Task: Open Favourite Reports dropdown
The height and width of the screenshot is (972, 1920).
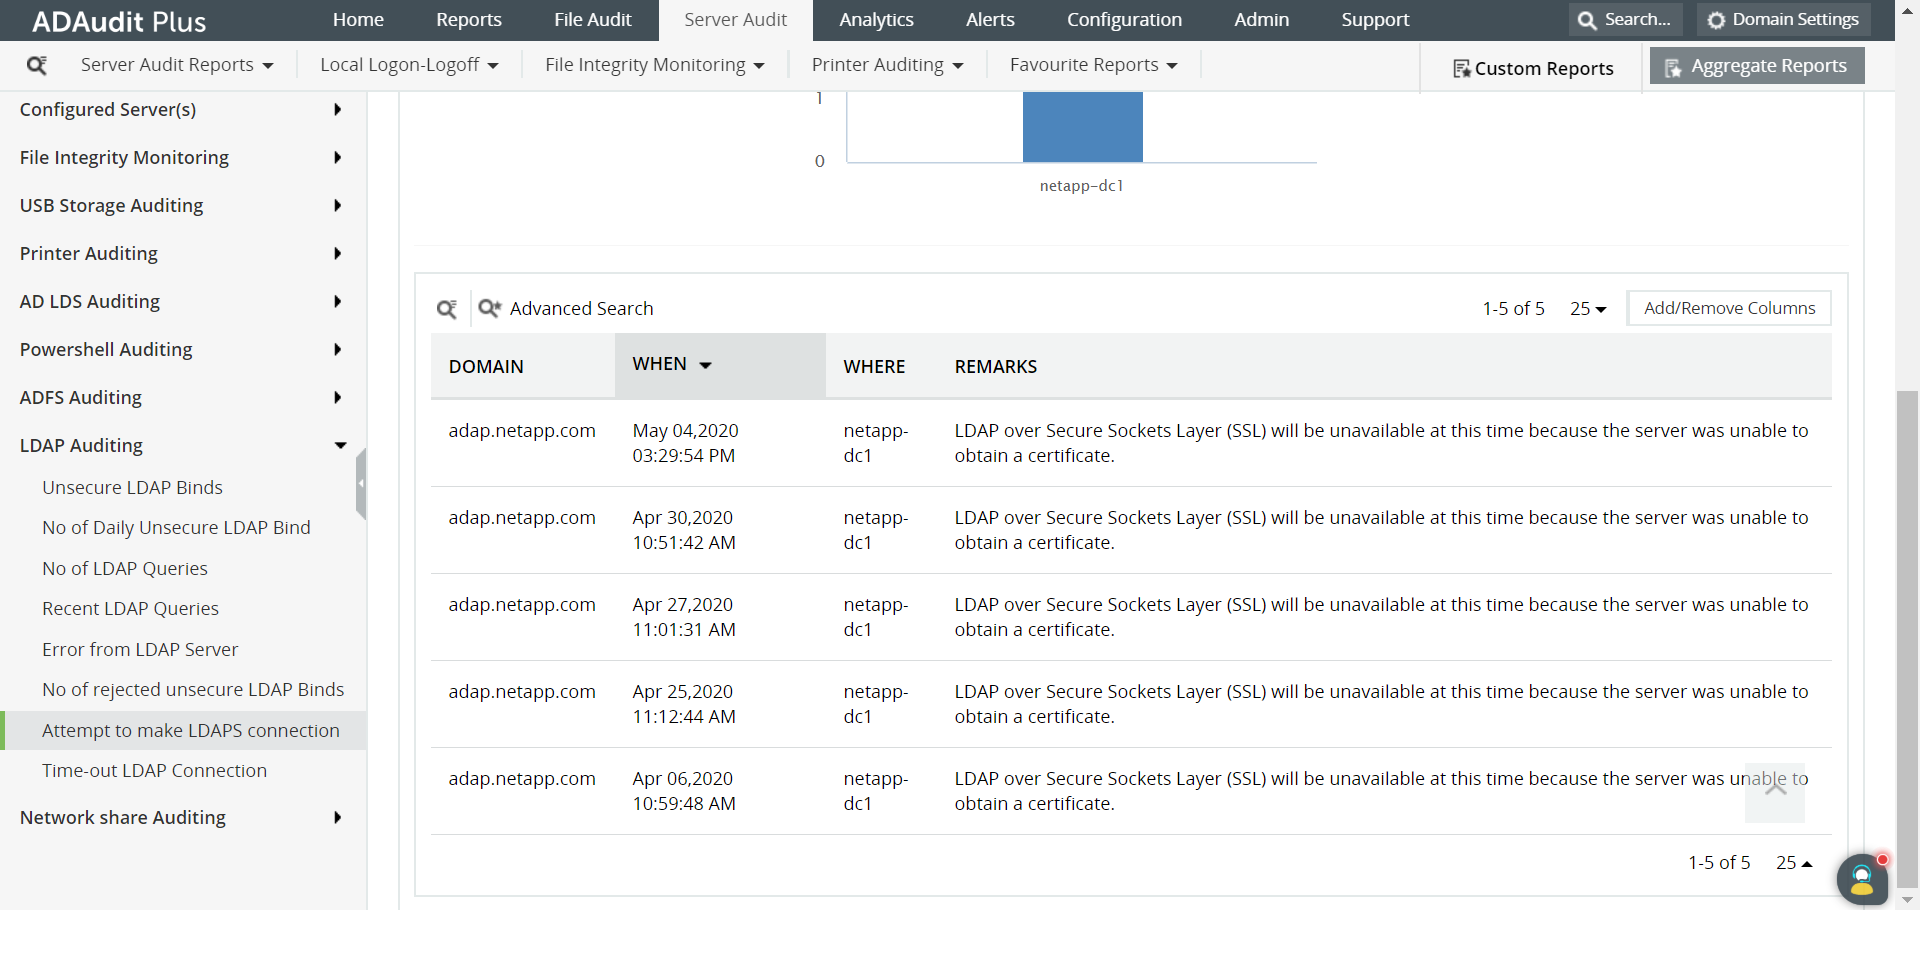Action: (x=1093, y=65)
